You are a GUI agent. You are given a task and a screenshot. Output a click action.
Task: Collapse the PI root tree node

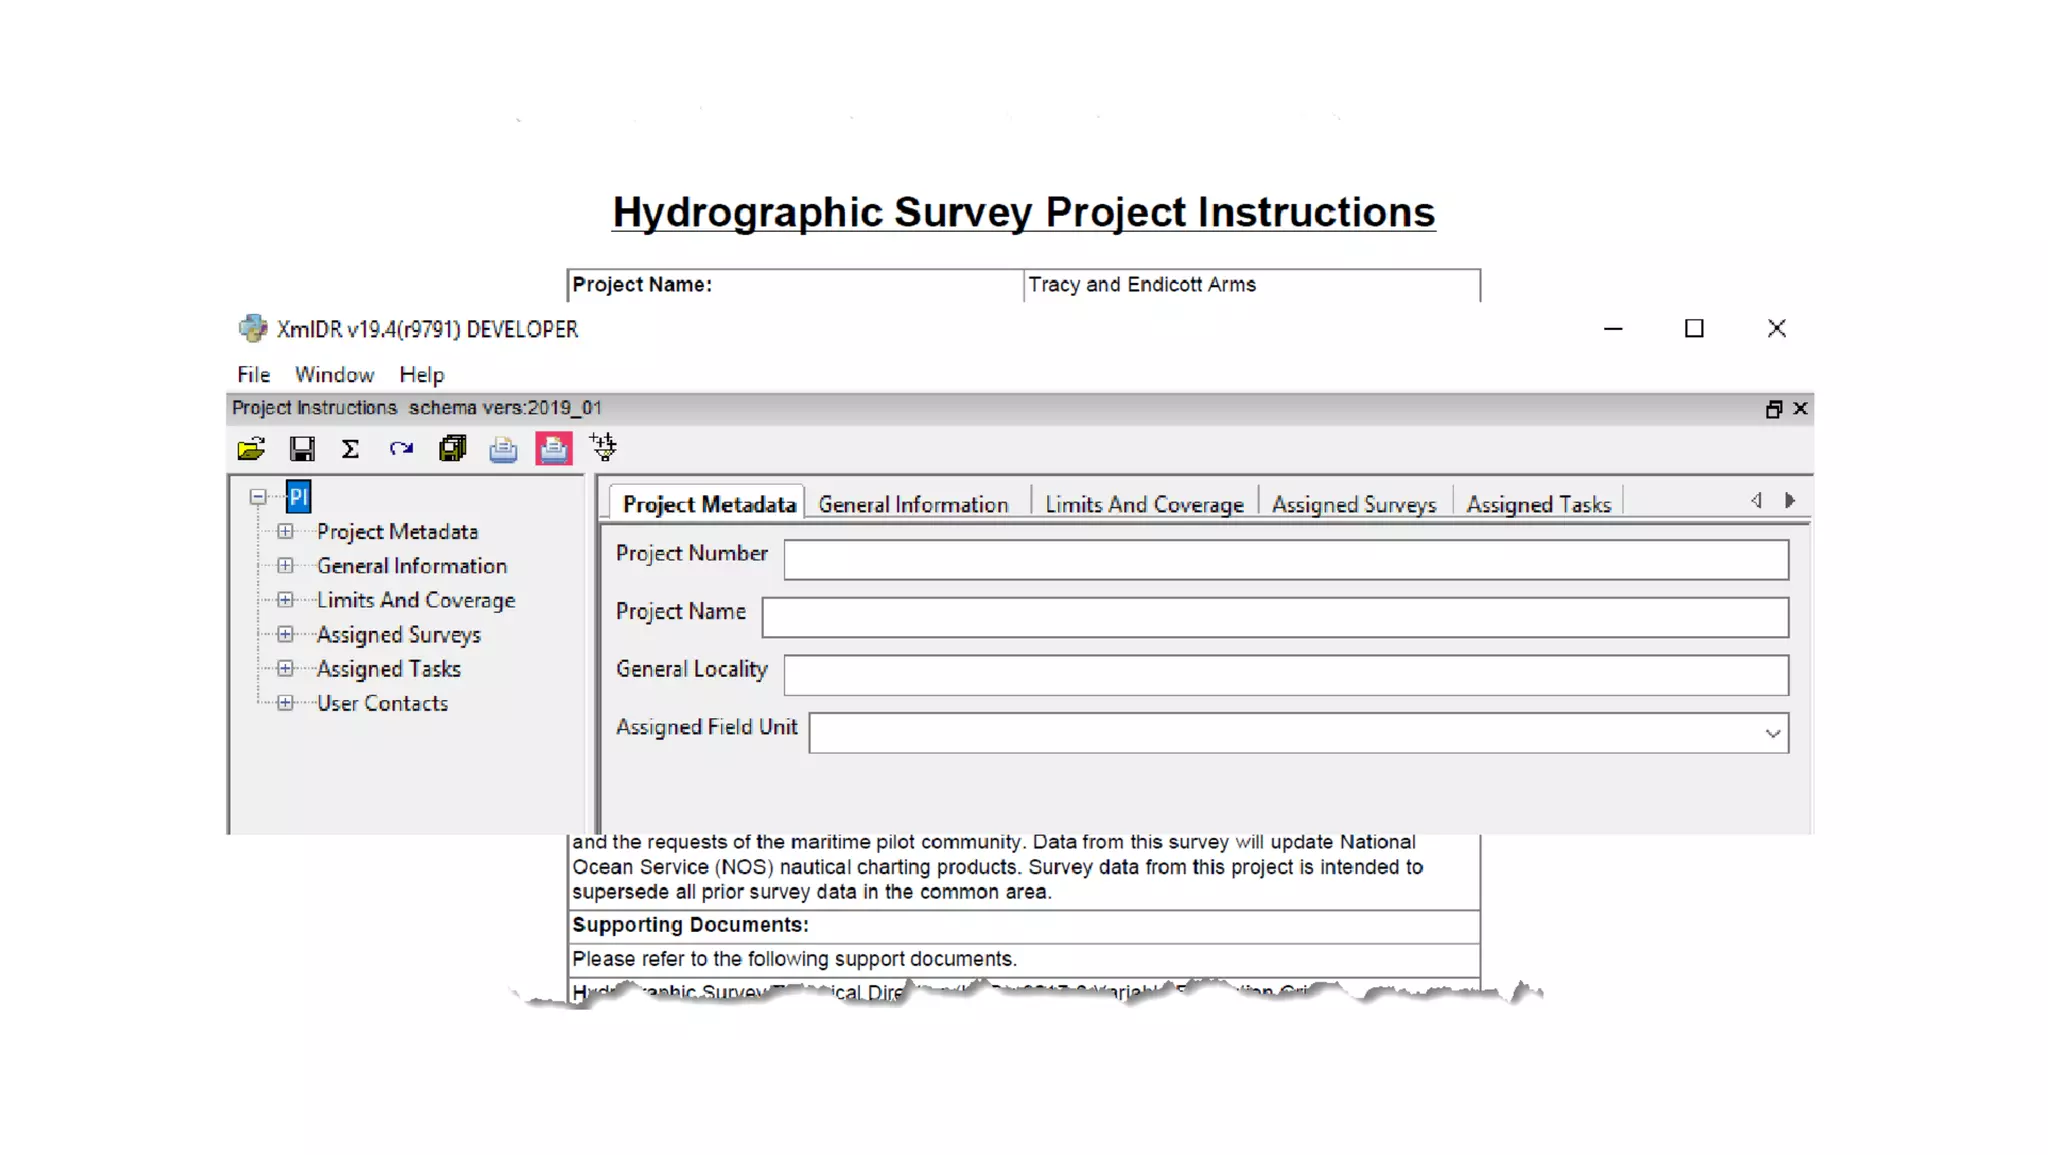pos(258,497)
